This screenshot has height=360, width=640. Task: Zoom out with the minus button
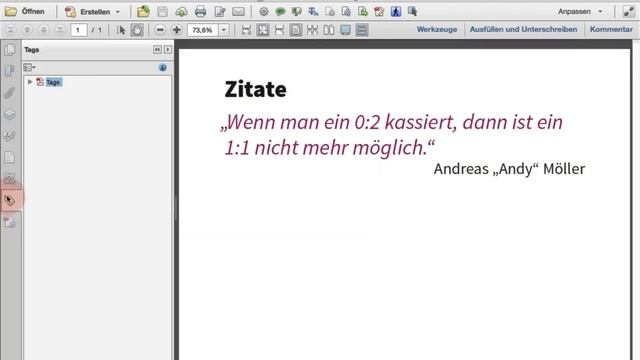[160, 30]
